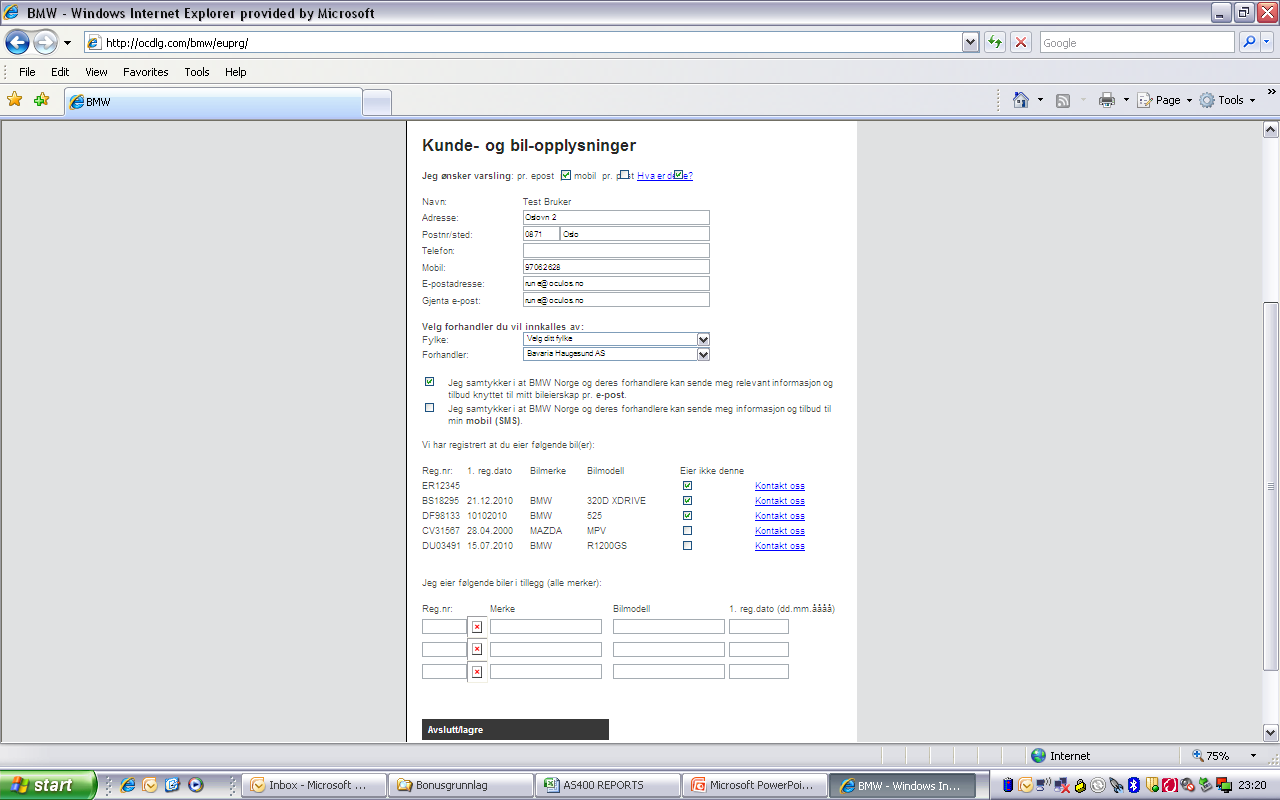
Task: Open the File menu
Action: point(27,72)
